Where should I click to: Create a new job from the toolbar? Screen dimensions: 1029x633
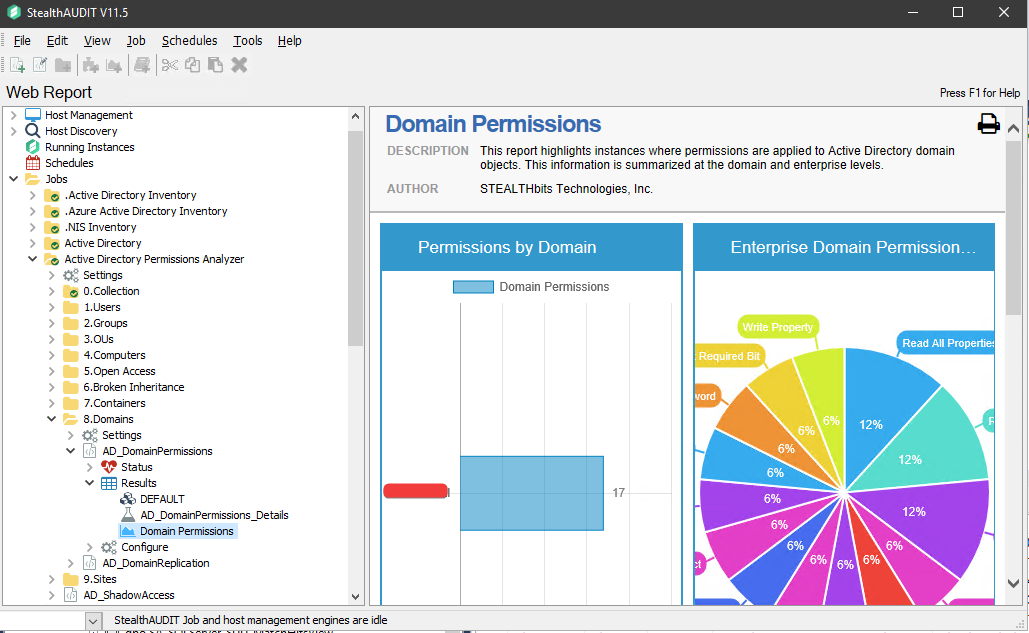tap(17, 64)
